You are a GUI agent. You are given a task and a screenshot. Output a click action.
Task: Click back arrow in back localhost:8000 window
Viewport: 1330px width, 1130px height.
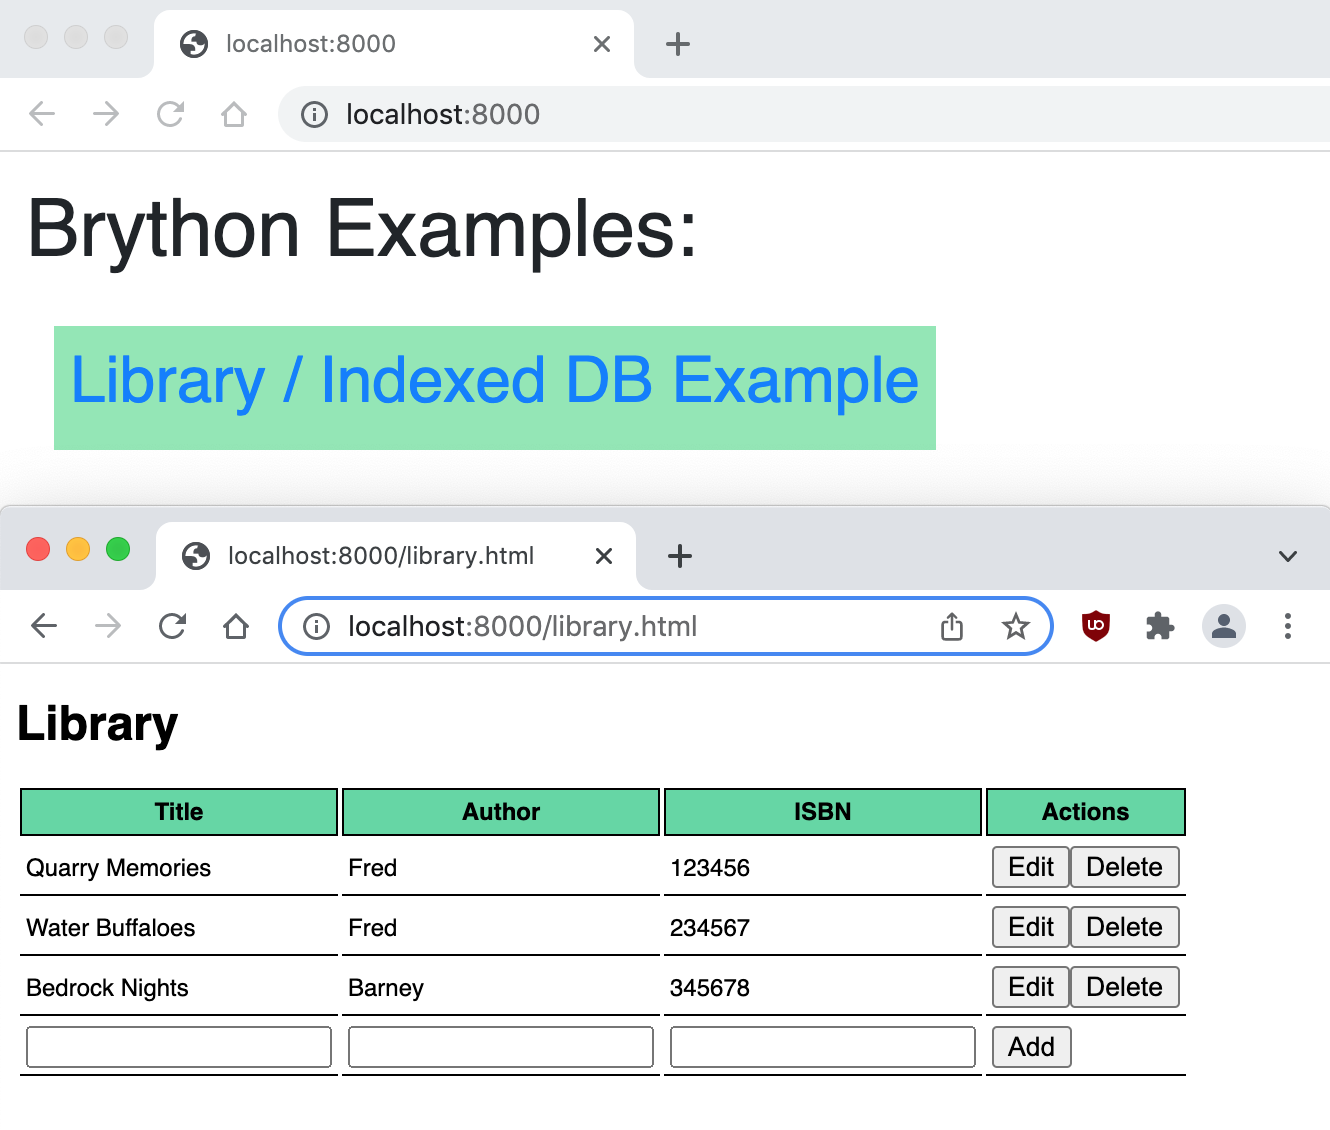(42, 114)
